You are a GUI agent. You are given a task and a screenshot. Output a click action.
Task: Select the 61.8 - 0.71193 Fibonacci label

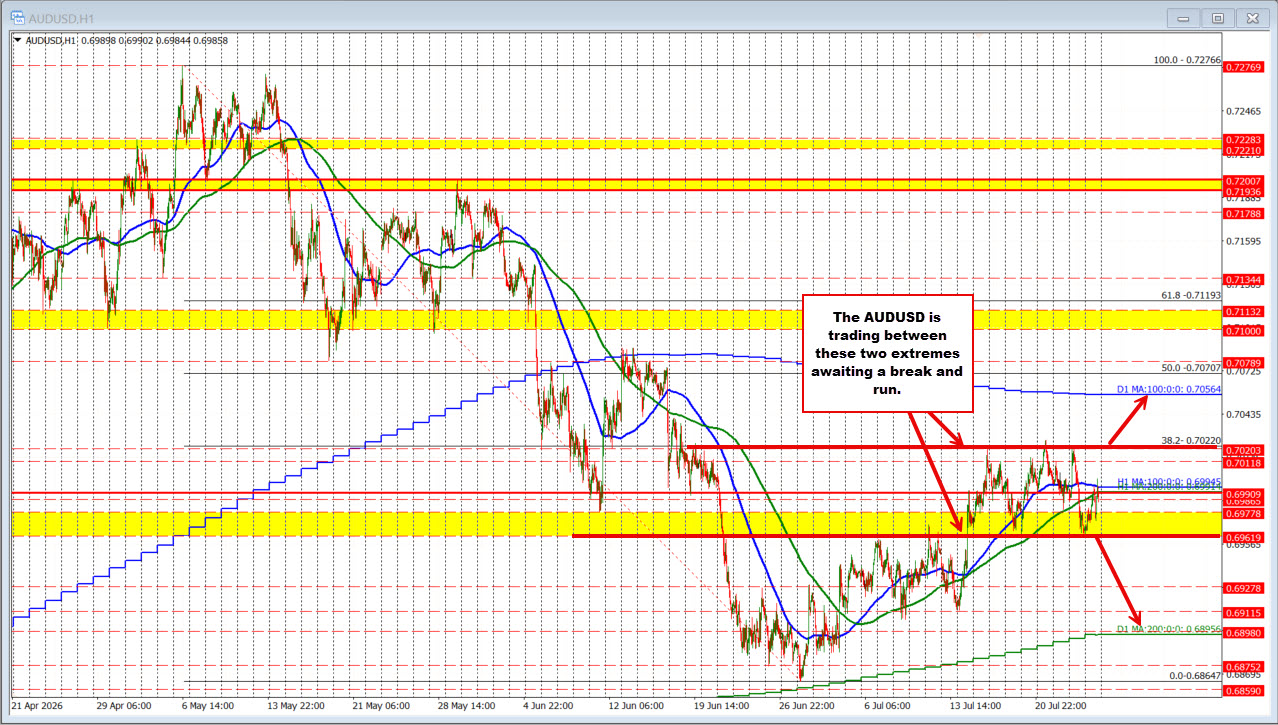[x=1191, y=296]
